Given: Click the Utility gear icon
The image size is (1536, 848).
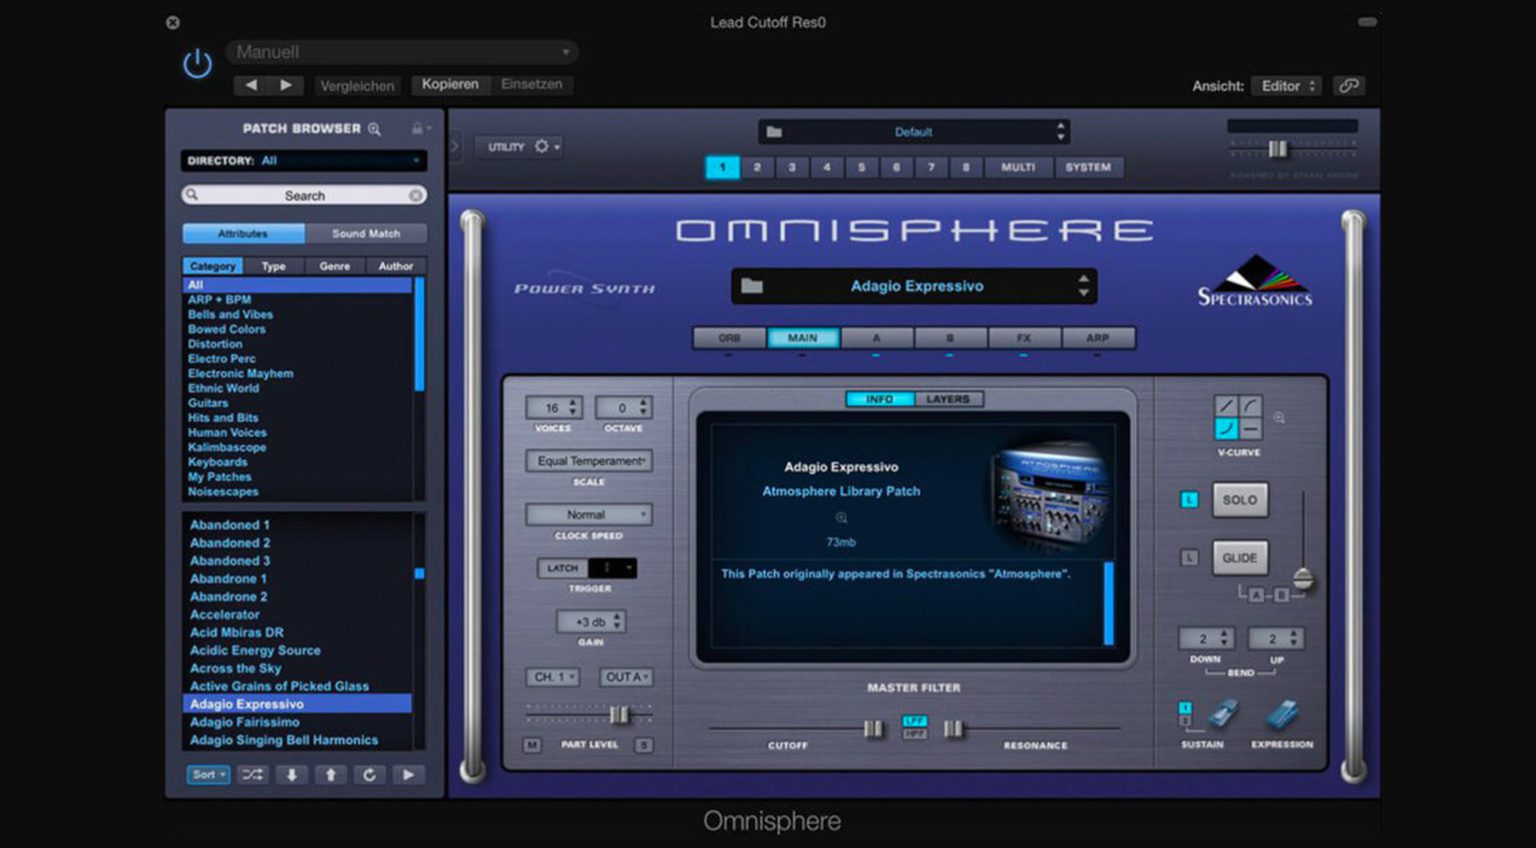Looking at the screenshot, I should [x=541, y=146].
